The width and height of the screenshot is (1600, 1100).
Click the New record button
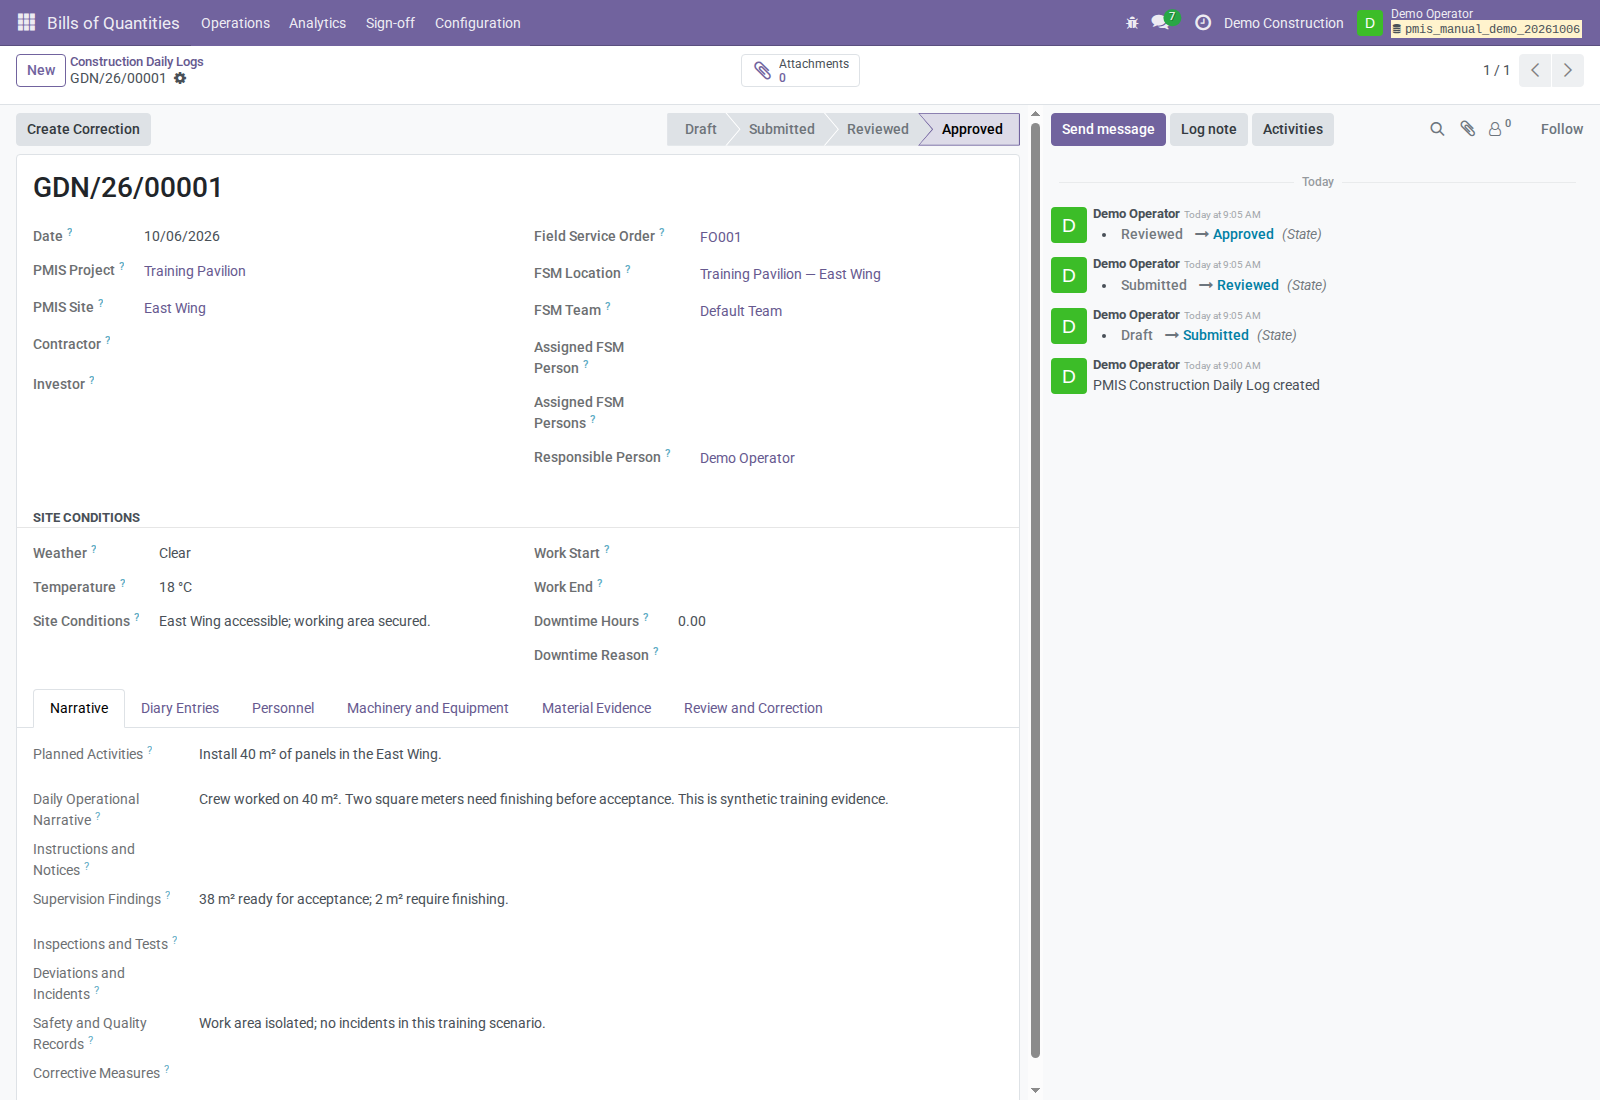point(41,70)
